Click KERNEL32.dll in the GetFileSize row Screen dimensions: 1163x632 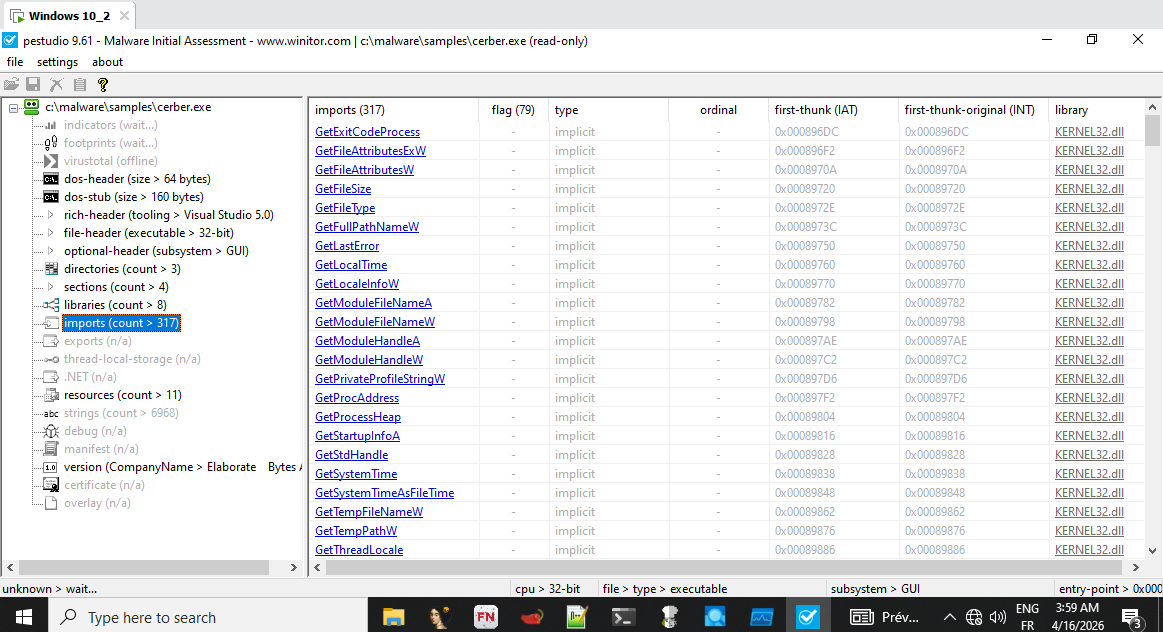pos(1089,189)
